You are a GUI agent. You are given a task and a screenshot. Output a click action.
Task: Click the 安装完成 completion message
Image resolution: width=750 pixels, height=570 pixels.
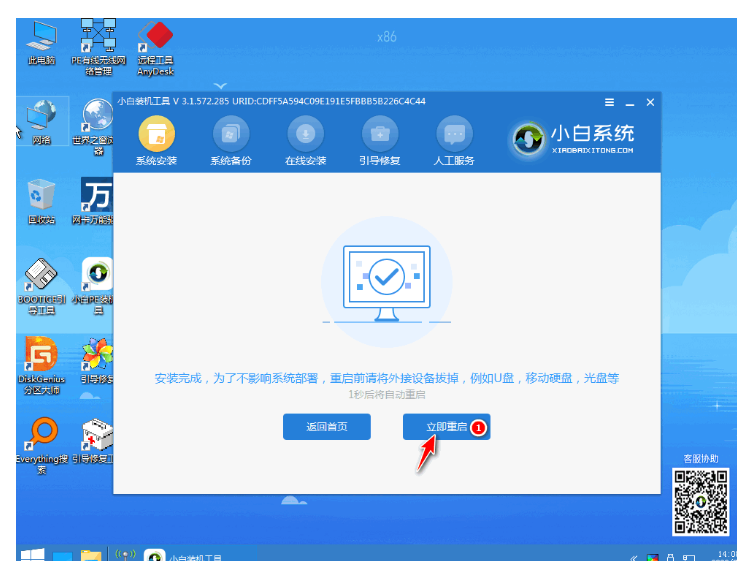pos(386,378)
